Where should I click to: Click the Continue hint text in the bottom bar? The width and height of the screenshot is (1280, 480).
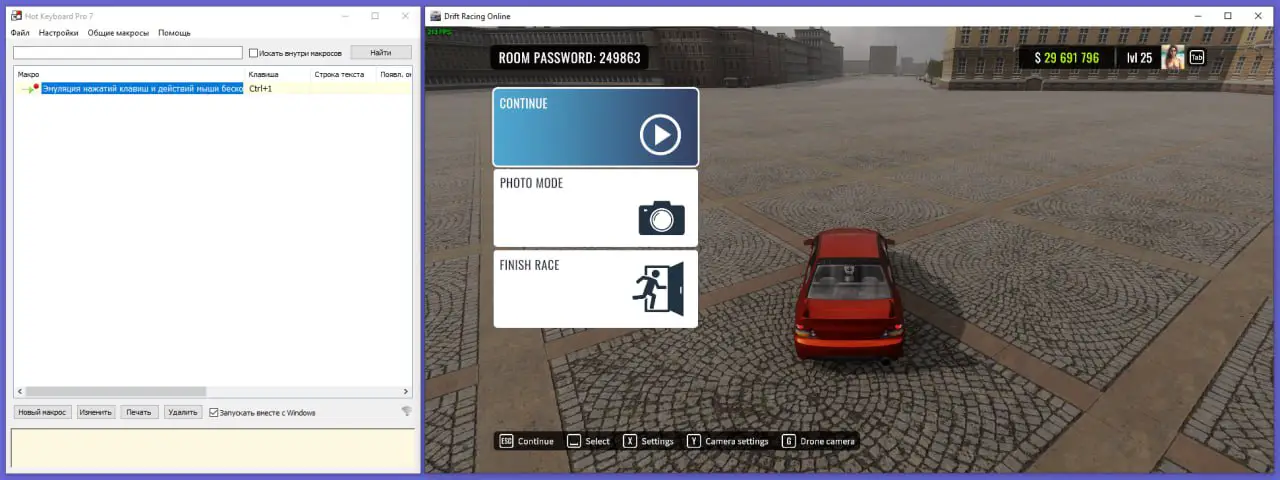(536, 441)
